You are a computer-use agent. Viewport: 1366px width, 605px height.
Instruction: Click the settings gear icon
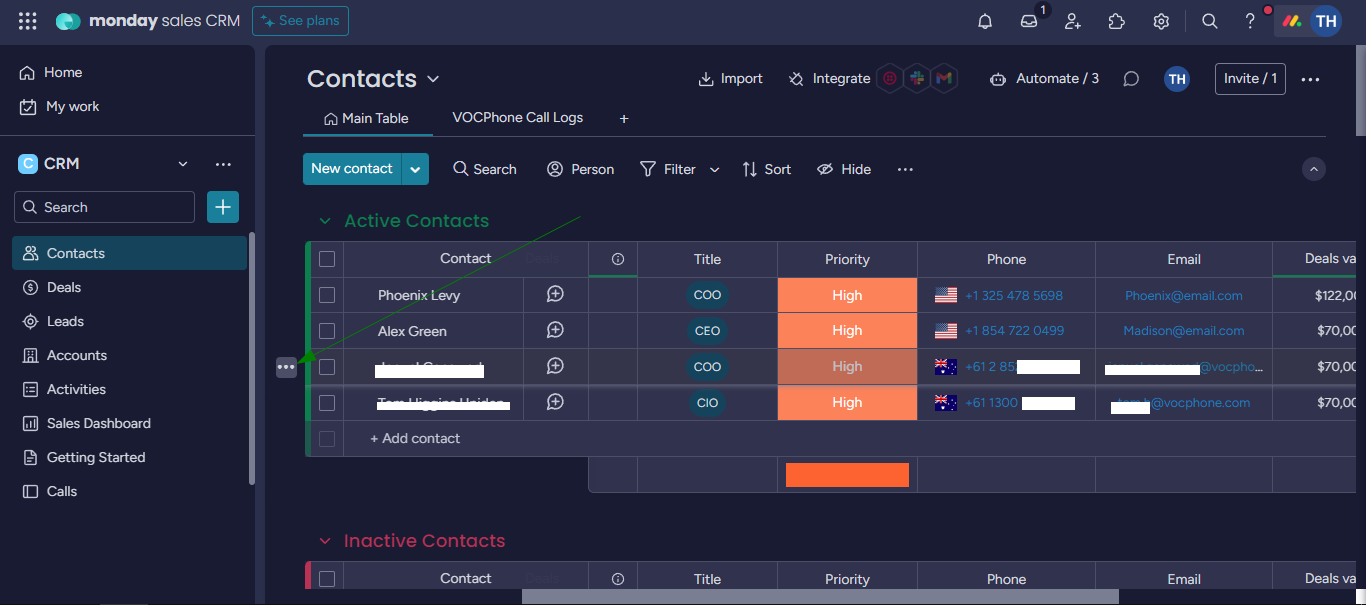point(1160,21)
